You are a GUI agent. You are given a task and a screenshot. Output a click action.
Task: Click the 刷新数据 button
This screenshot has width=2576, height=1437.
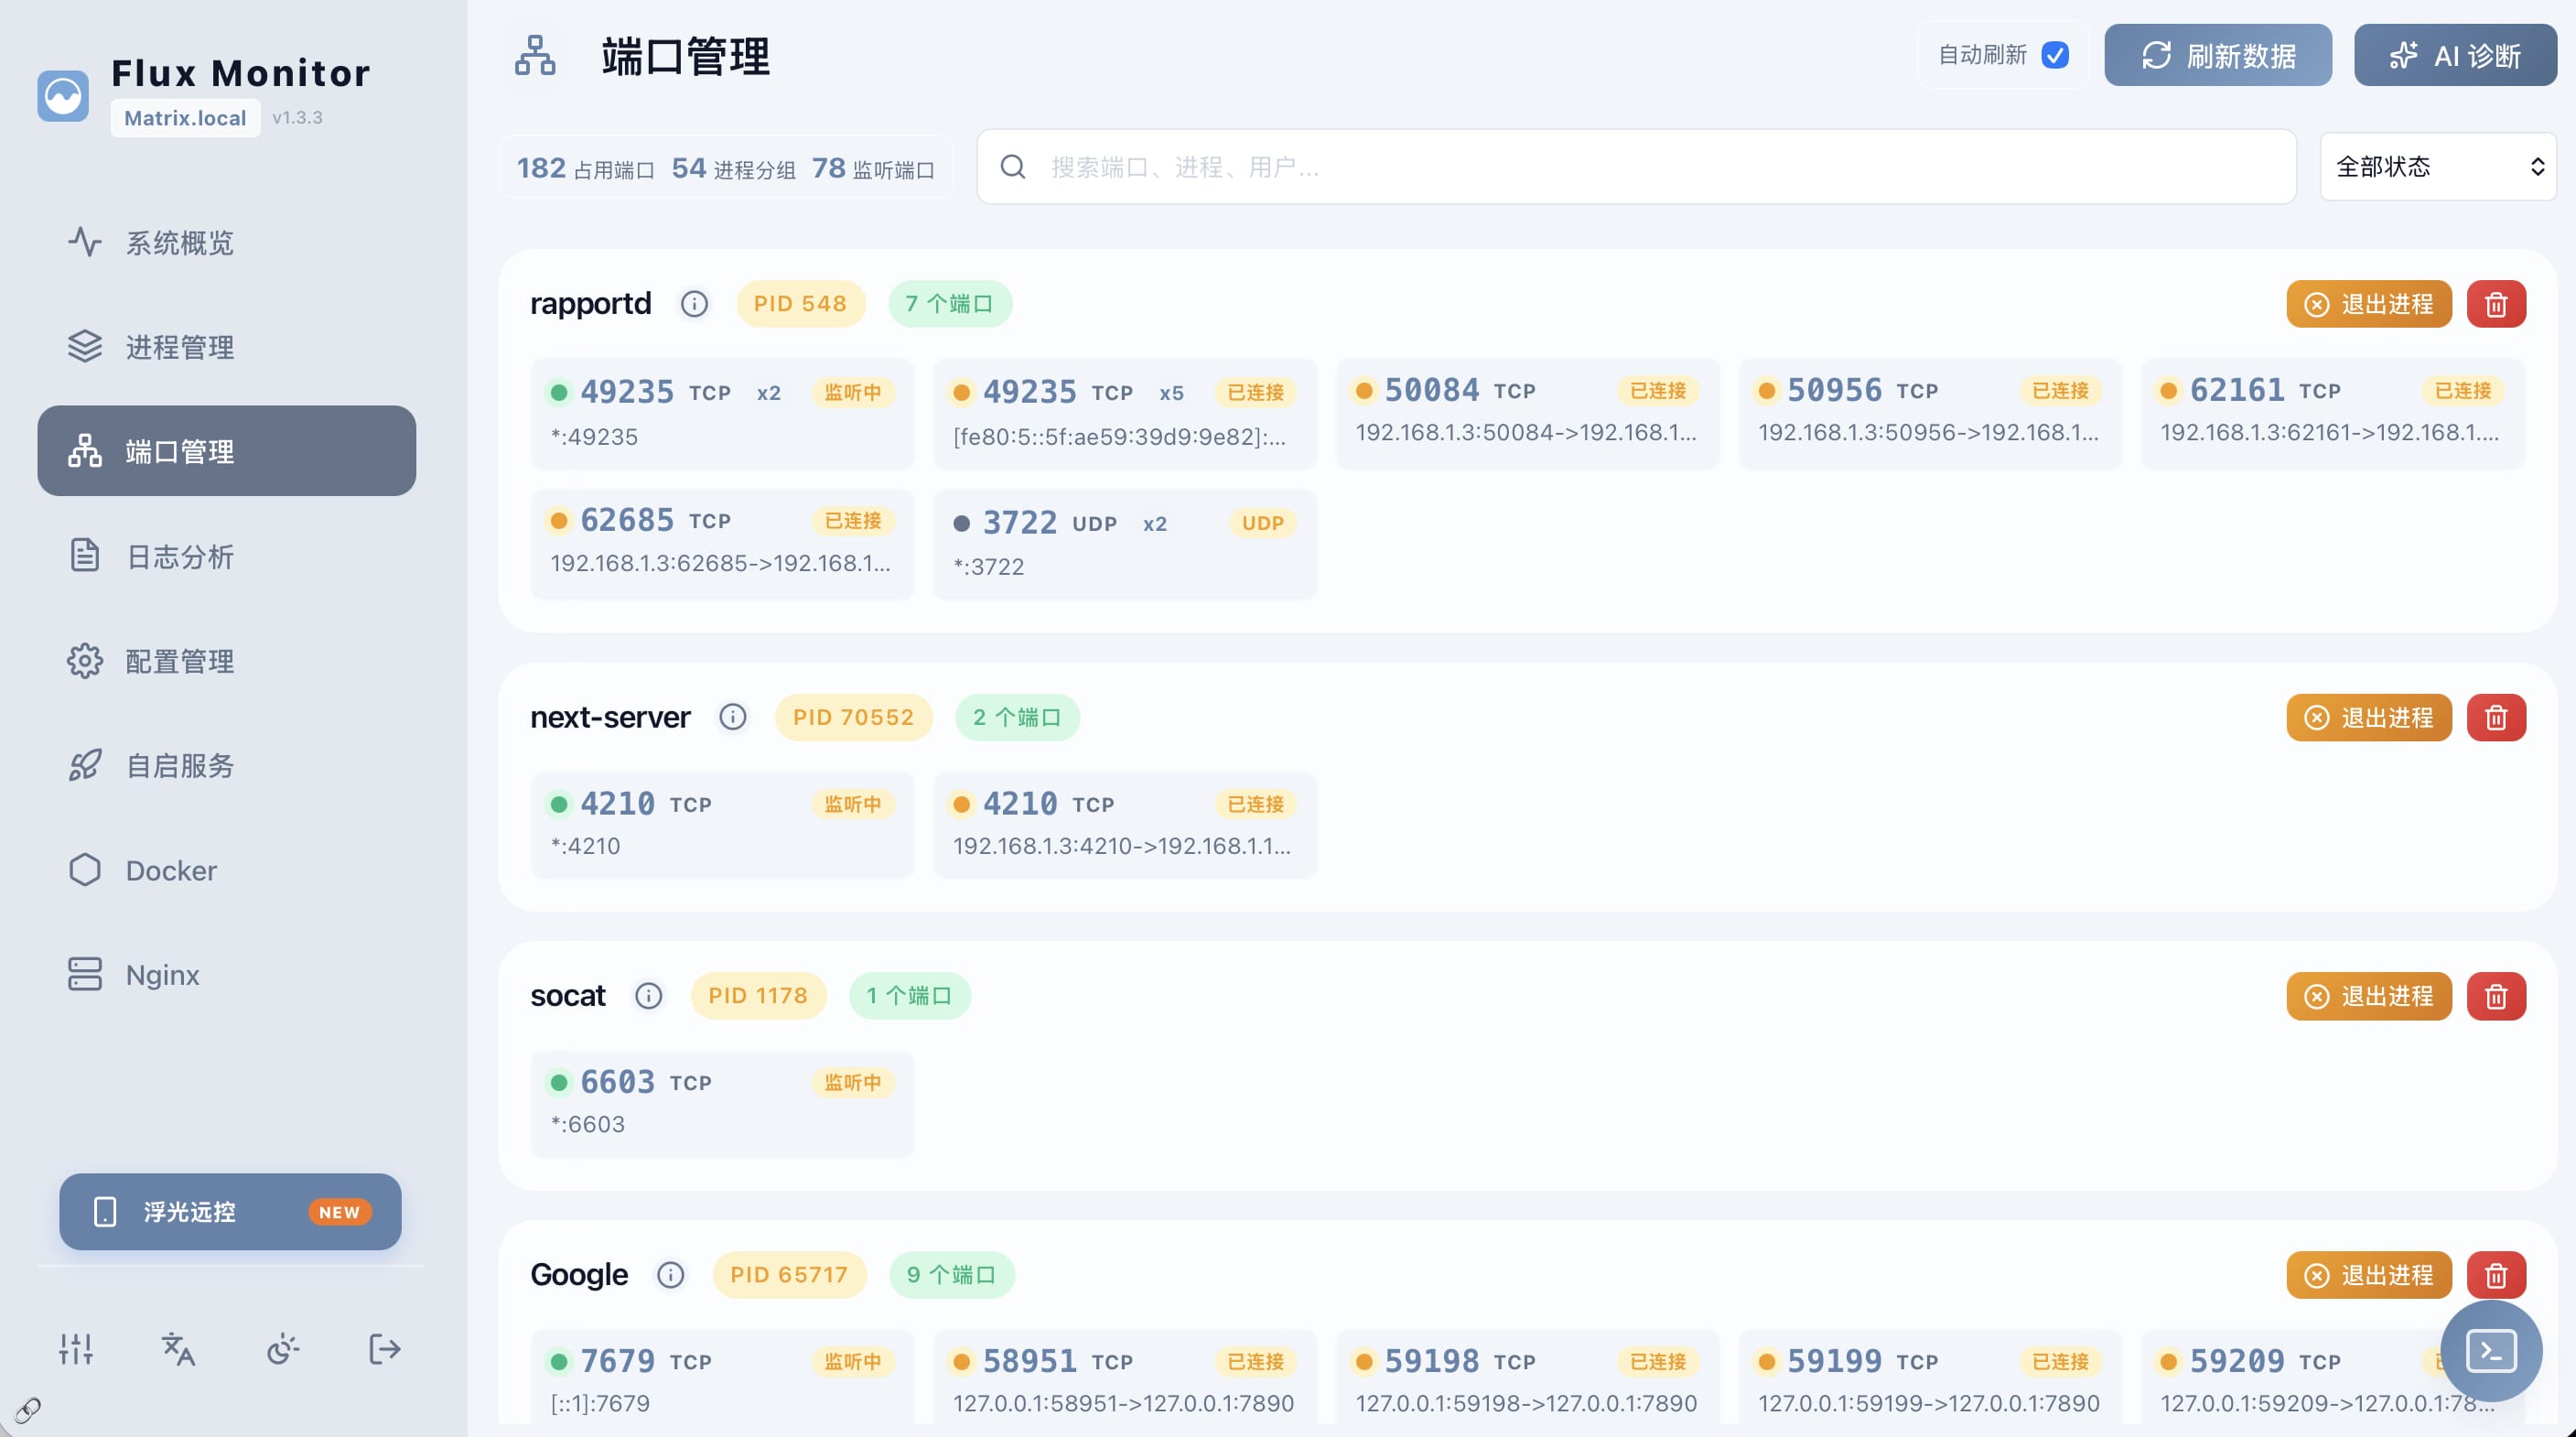tap(2218, 55)
